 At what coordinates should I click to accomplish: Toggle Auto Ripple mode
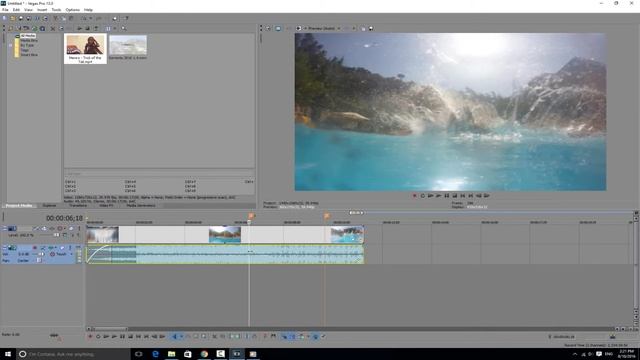[301, 336]
